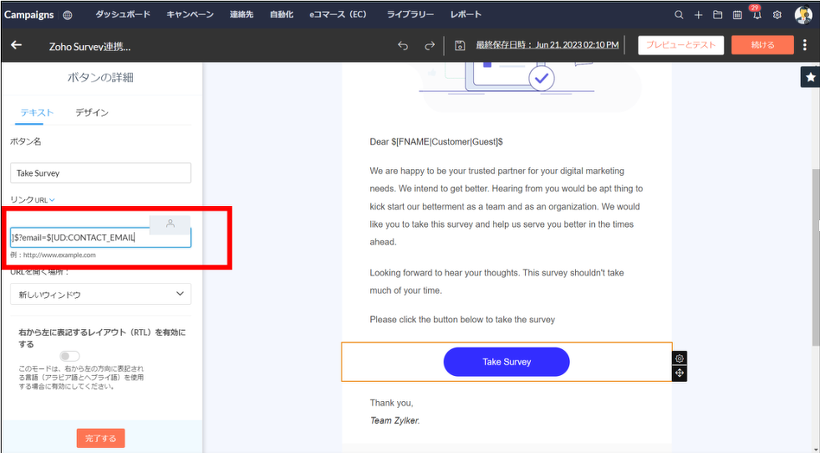
Task: Open search with the magnifier icon
Action: (679, 15)
